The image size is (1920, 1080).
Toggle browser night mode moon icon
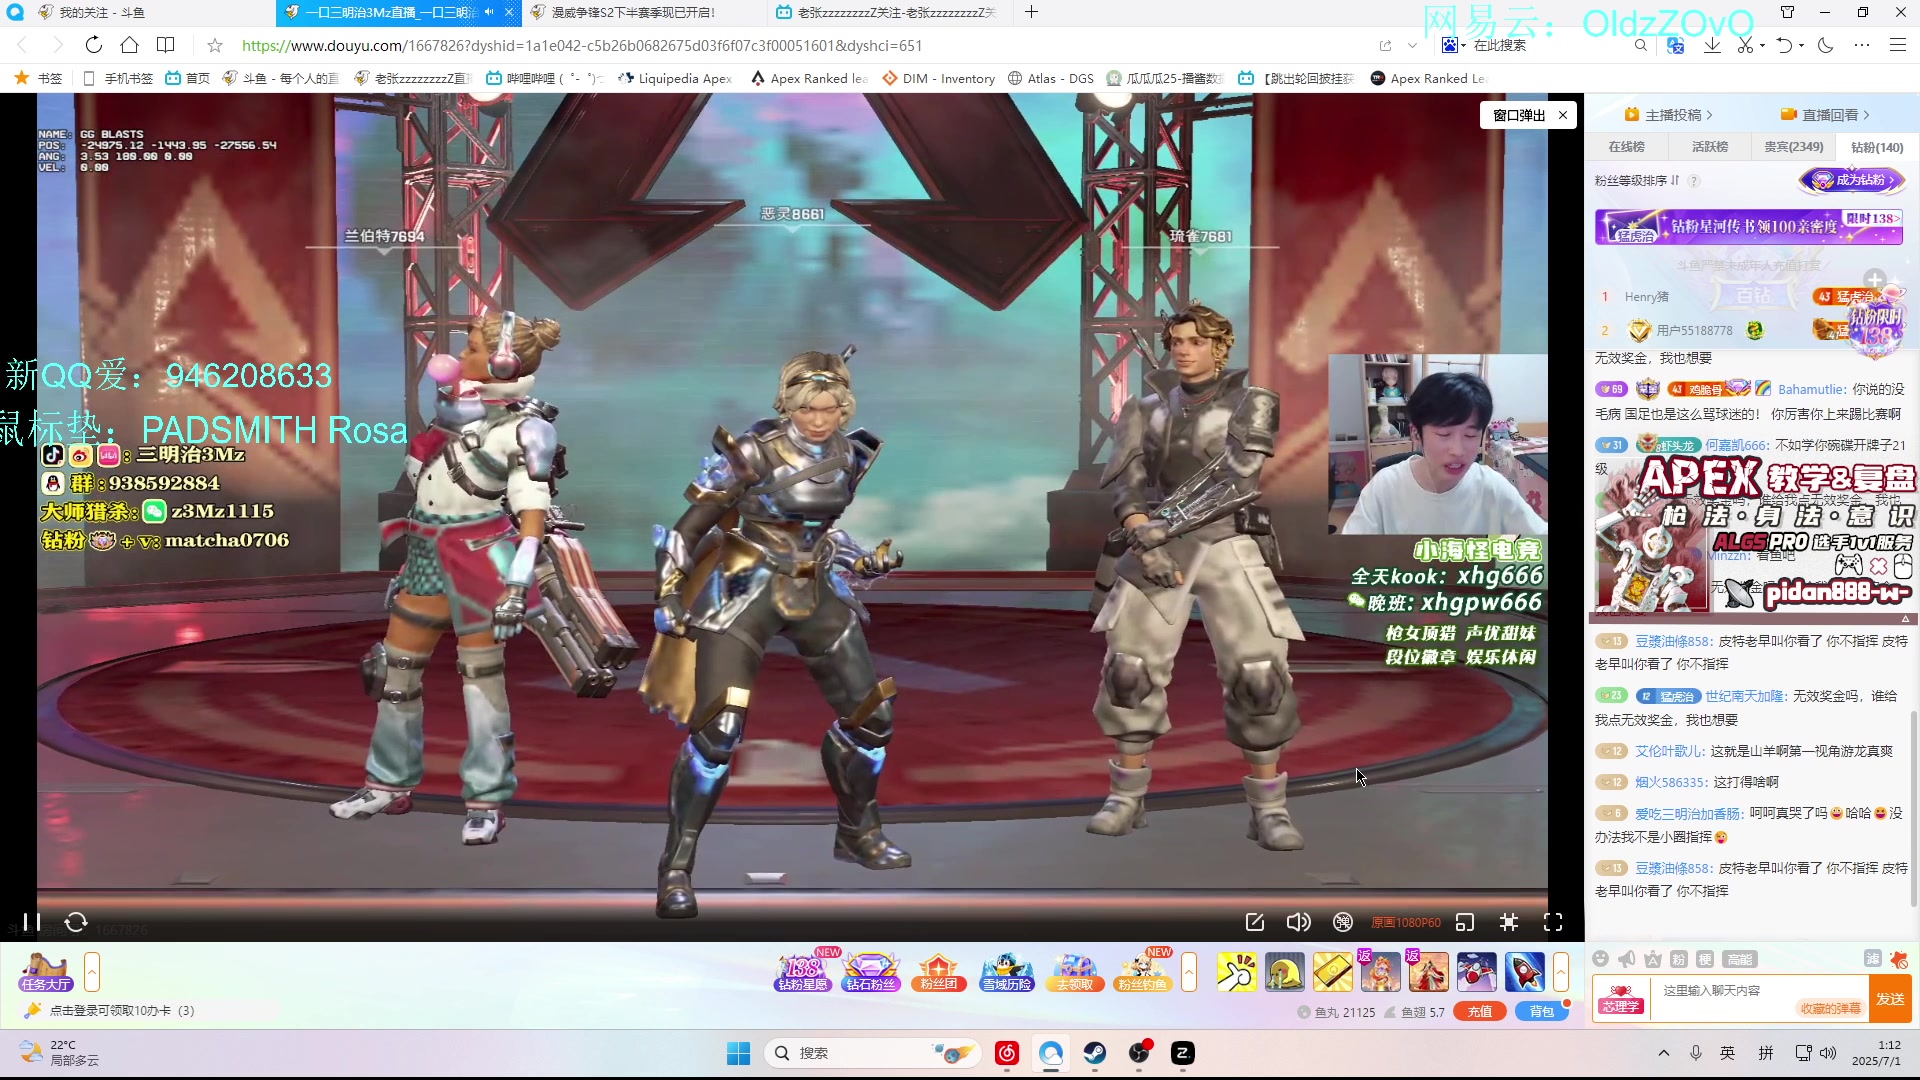tap(1826, 45)
